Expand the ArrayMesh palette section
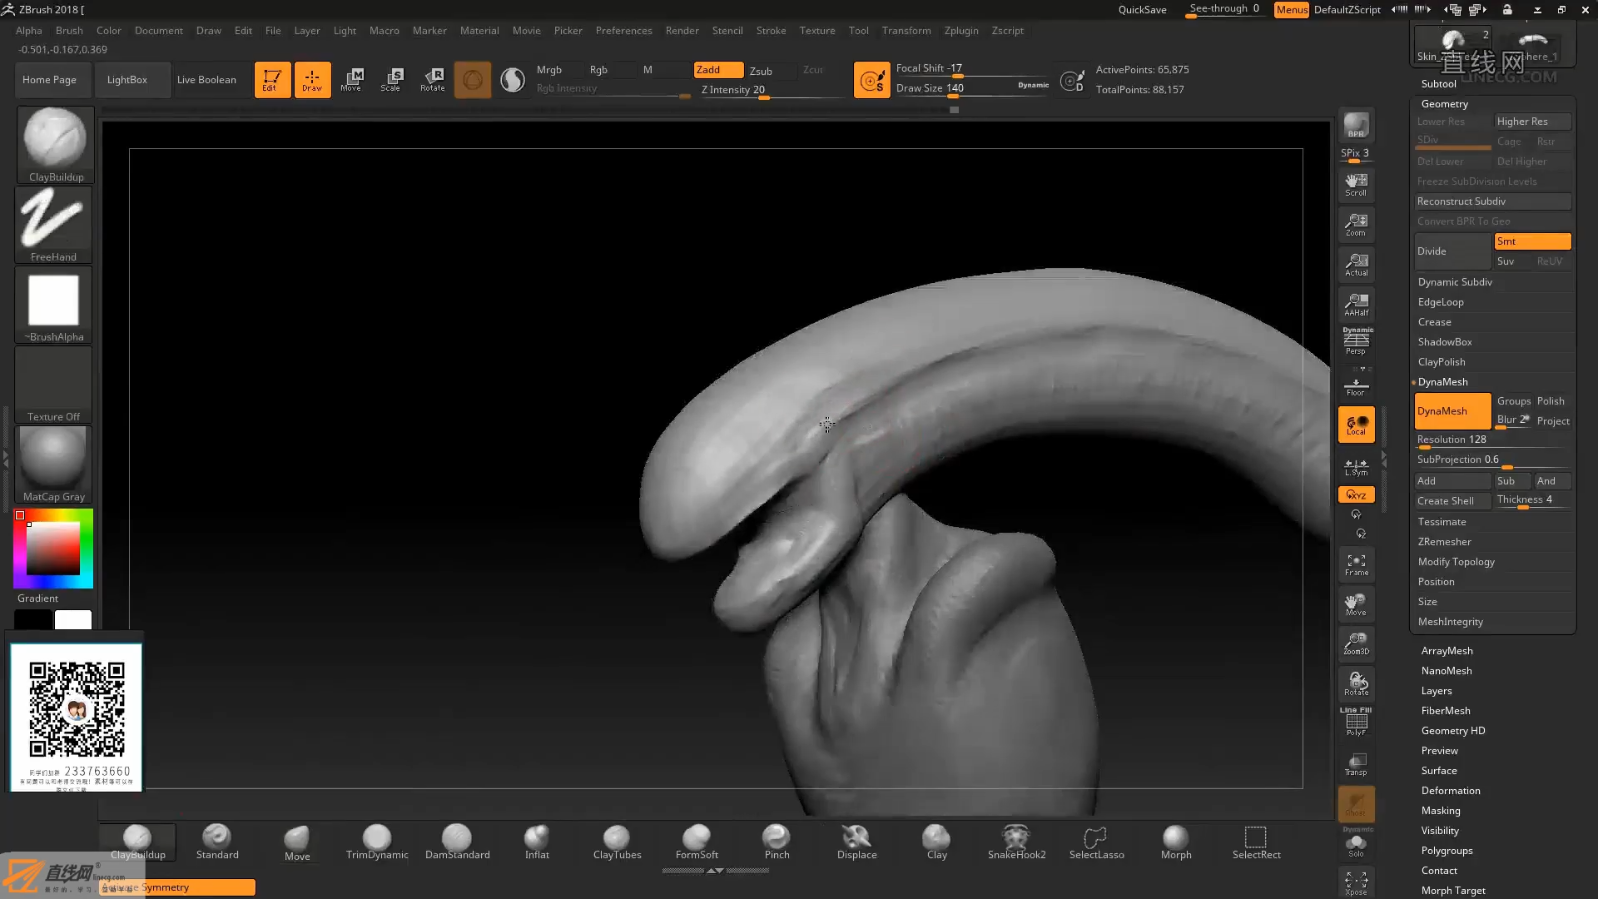Image resolution: width=1598 pixels, height=899 pixels. (x=1446, y=651)
